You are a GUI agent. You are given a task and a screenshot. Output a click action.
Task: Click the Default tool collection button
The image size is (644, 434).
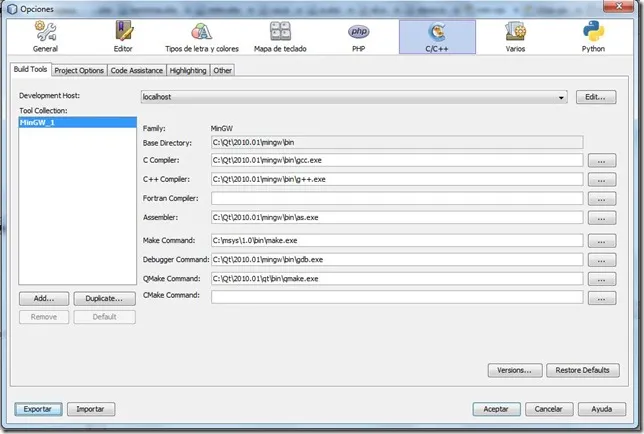point(104,317)
